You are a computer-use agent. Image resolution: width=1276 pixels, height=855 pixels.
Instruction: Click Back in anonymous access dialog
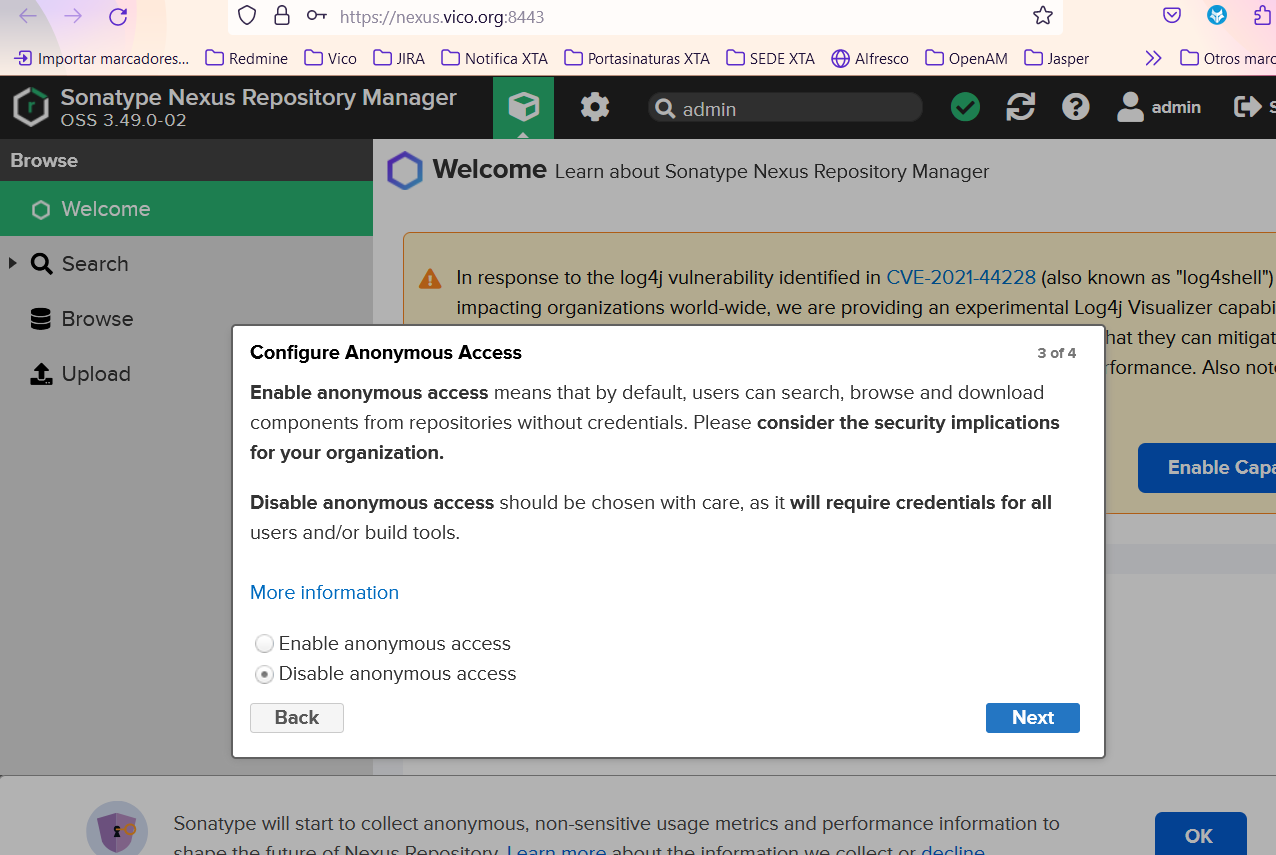point(297,718)
